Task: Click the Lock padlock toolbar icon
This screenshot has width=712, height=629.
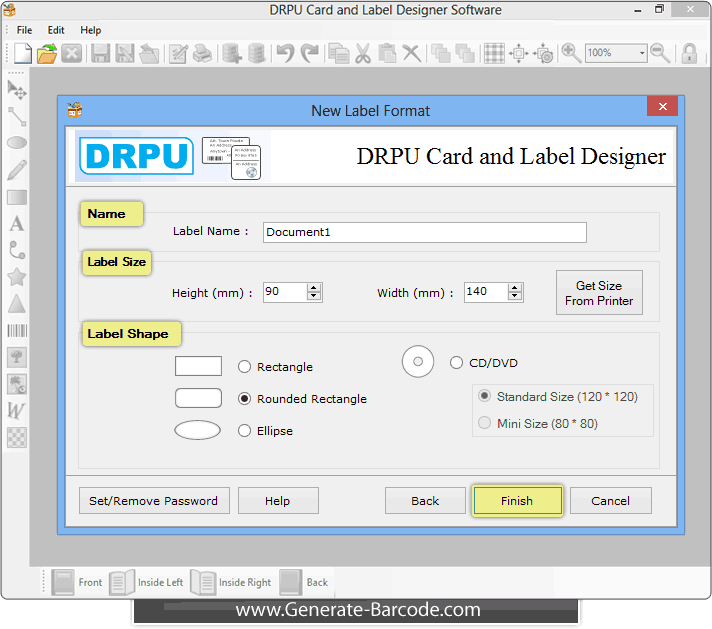Action: (x=689, y=53)
